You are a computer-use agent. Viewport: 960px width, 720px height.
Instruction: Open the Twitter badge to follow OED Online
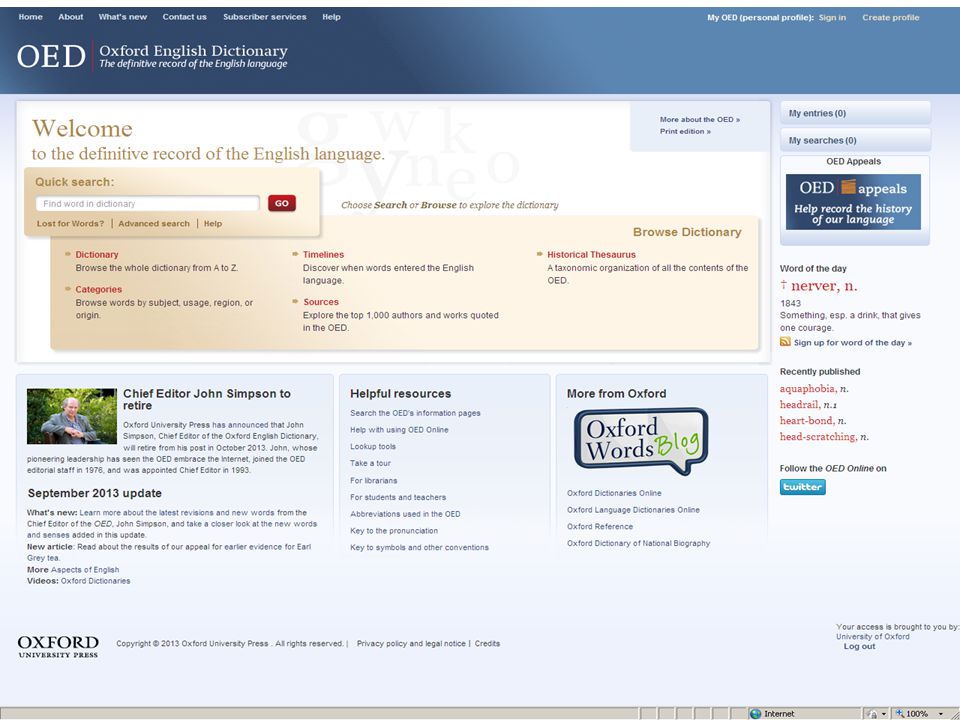pos(803,487)
